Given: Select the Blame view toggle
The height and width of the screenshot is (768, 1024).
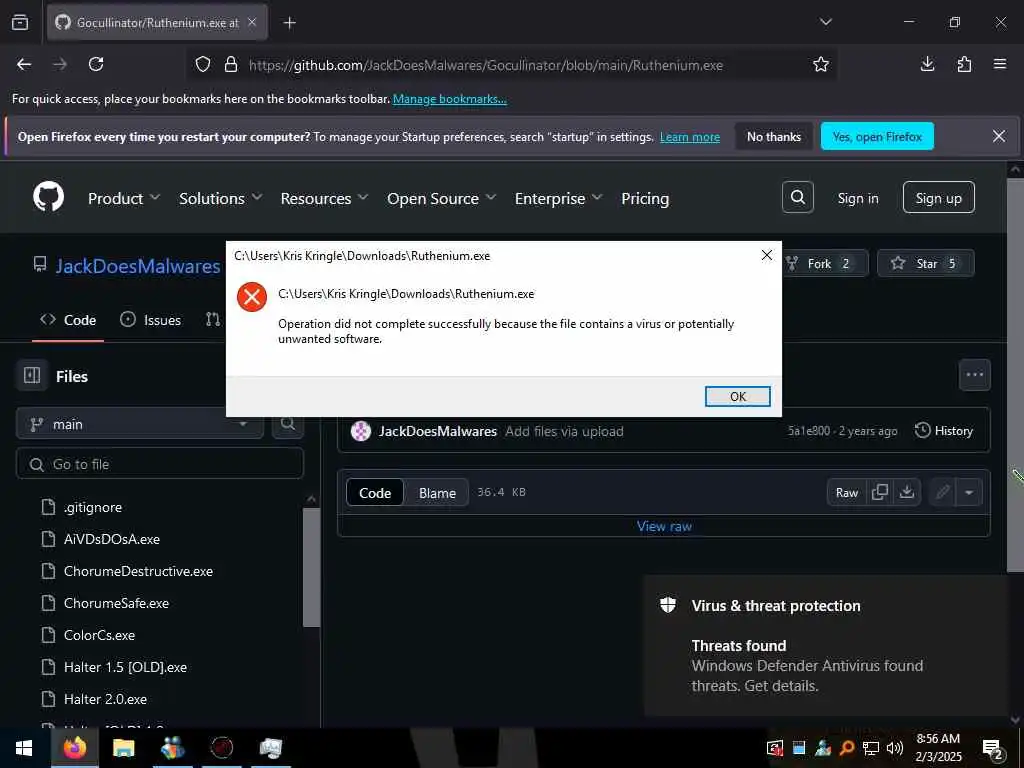Looking at the screenshot, I should click(x=437, y=493).
